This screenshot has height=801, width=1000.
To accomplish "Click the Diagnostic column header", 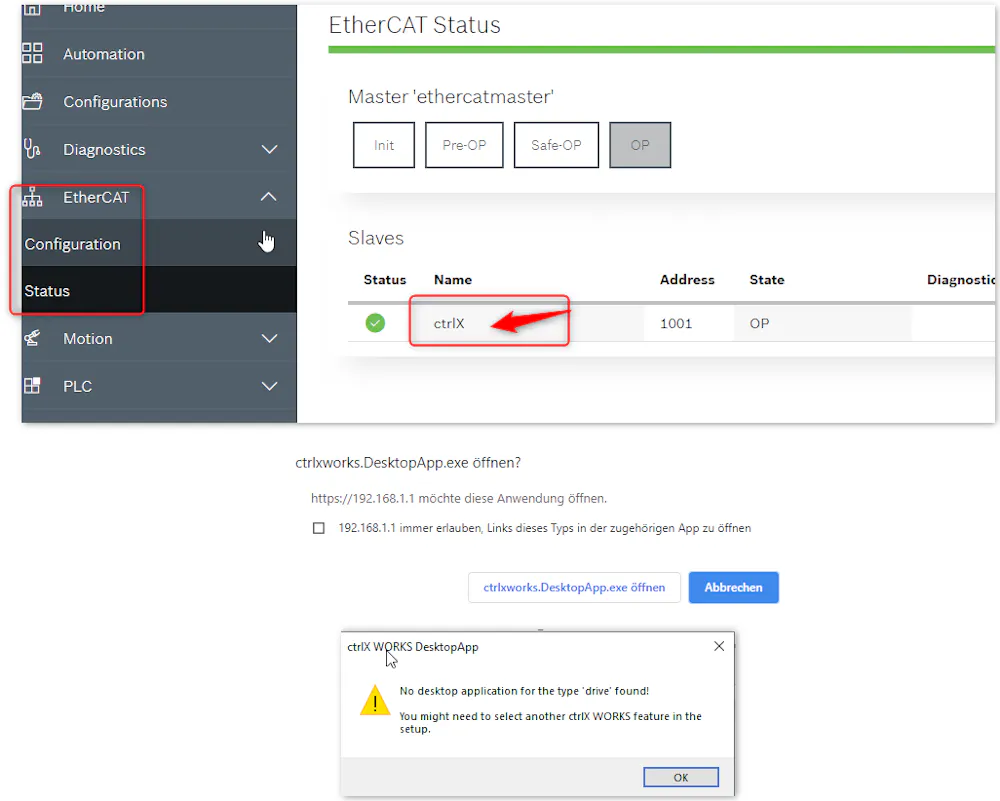I will pyautogui.click(x=961, y=279).
